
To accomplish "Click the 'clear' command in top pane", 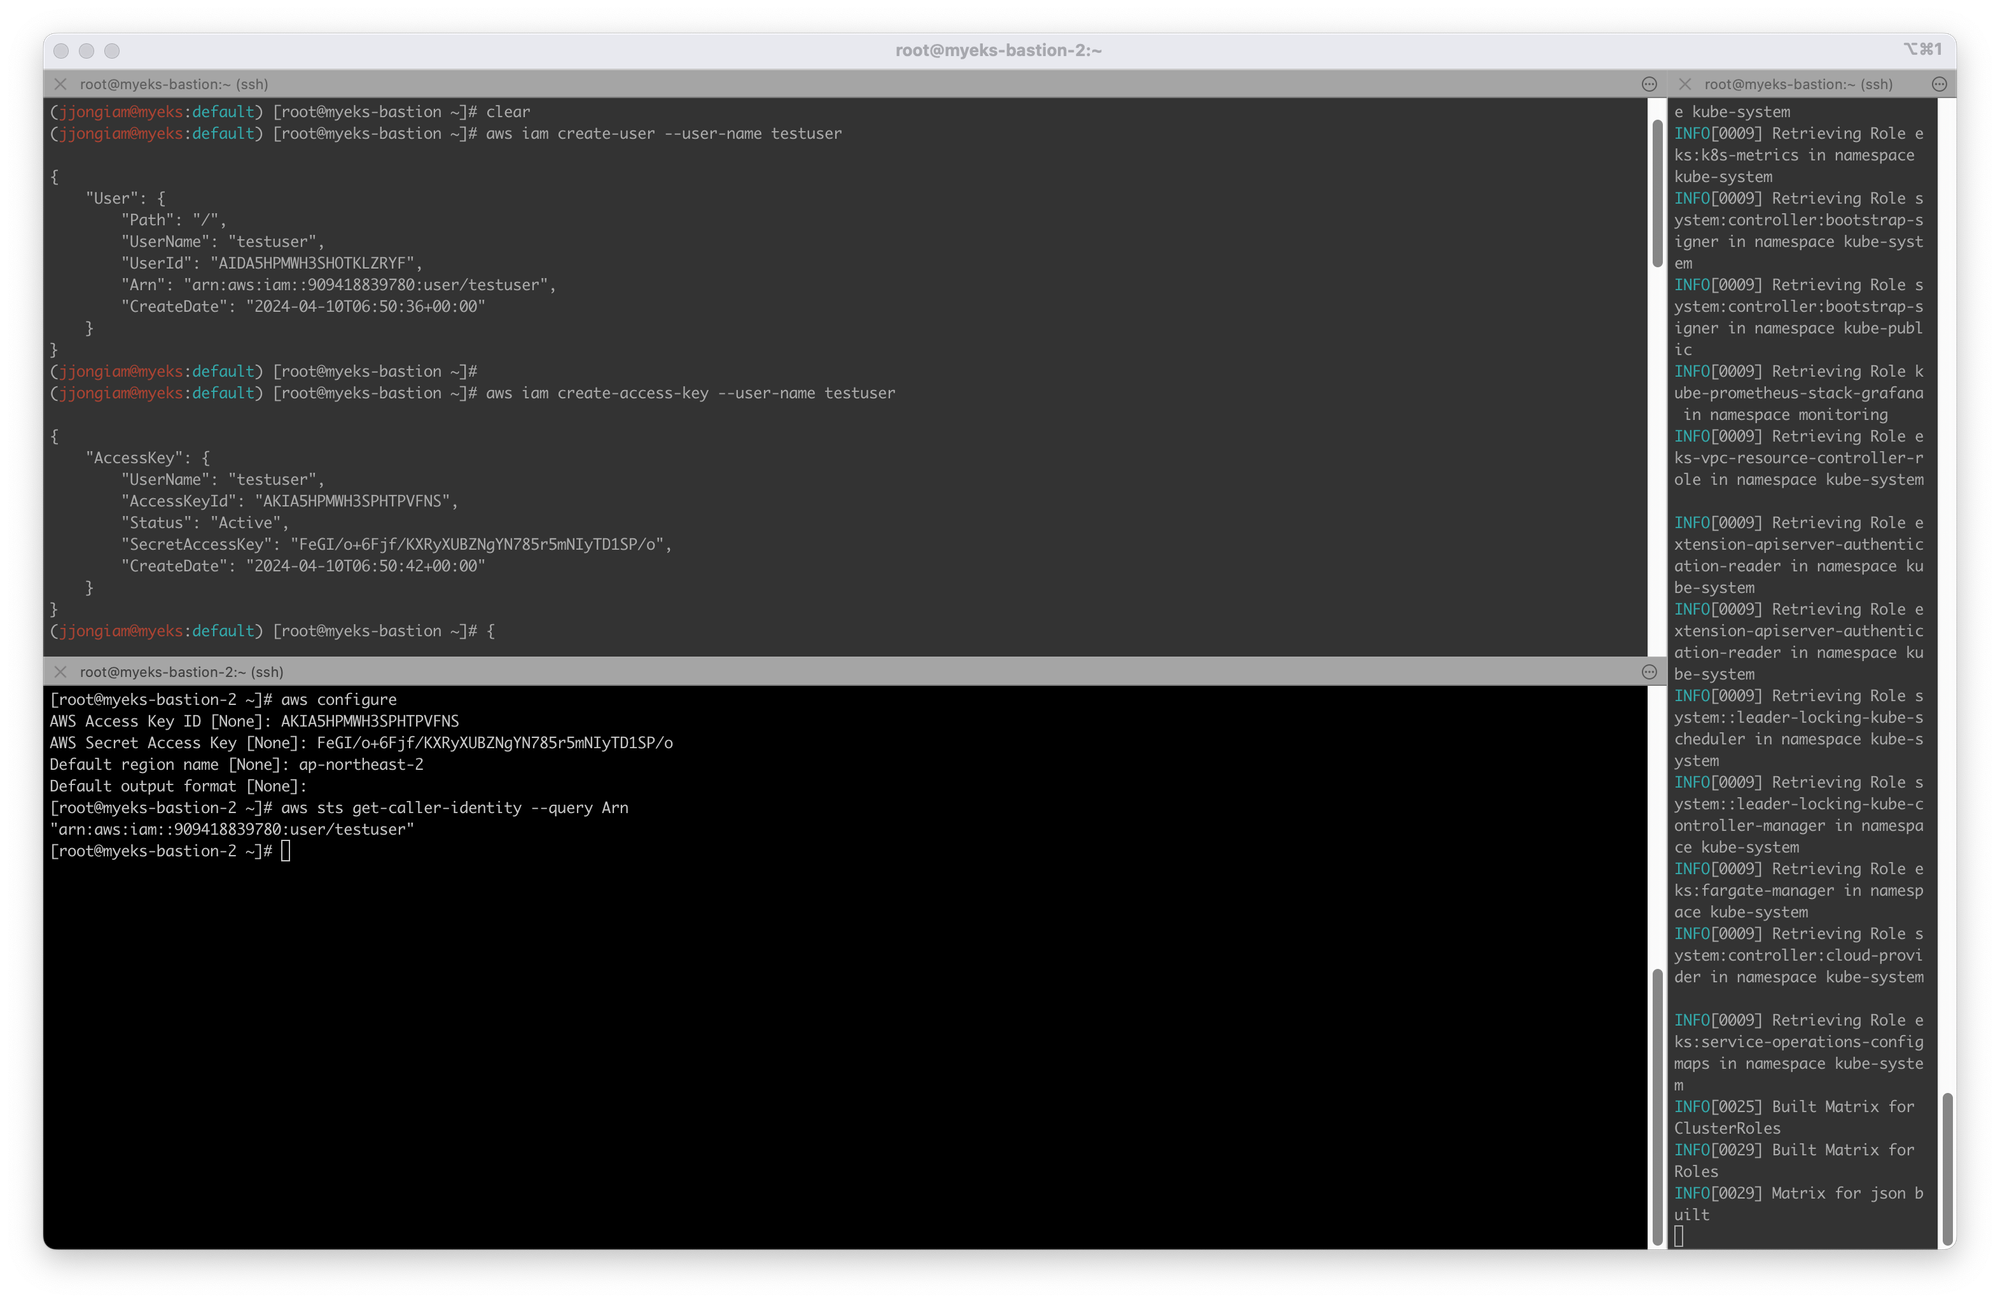I will [508, 112].
